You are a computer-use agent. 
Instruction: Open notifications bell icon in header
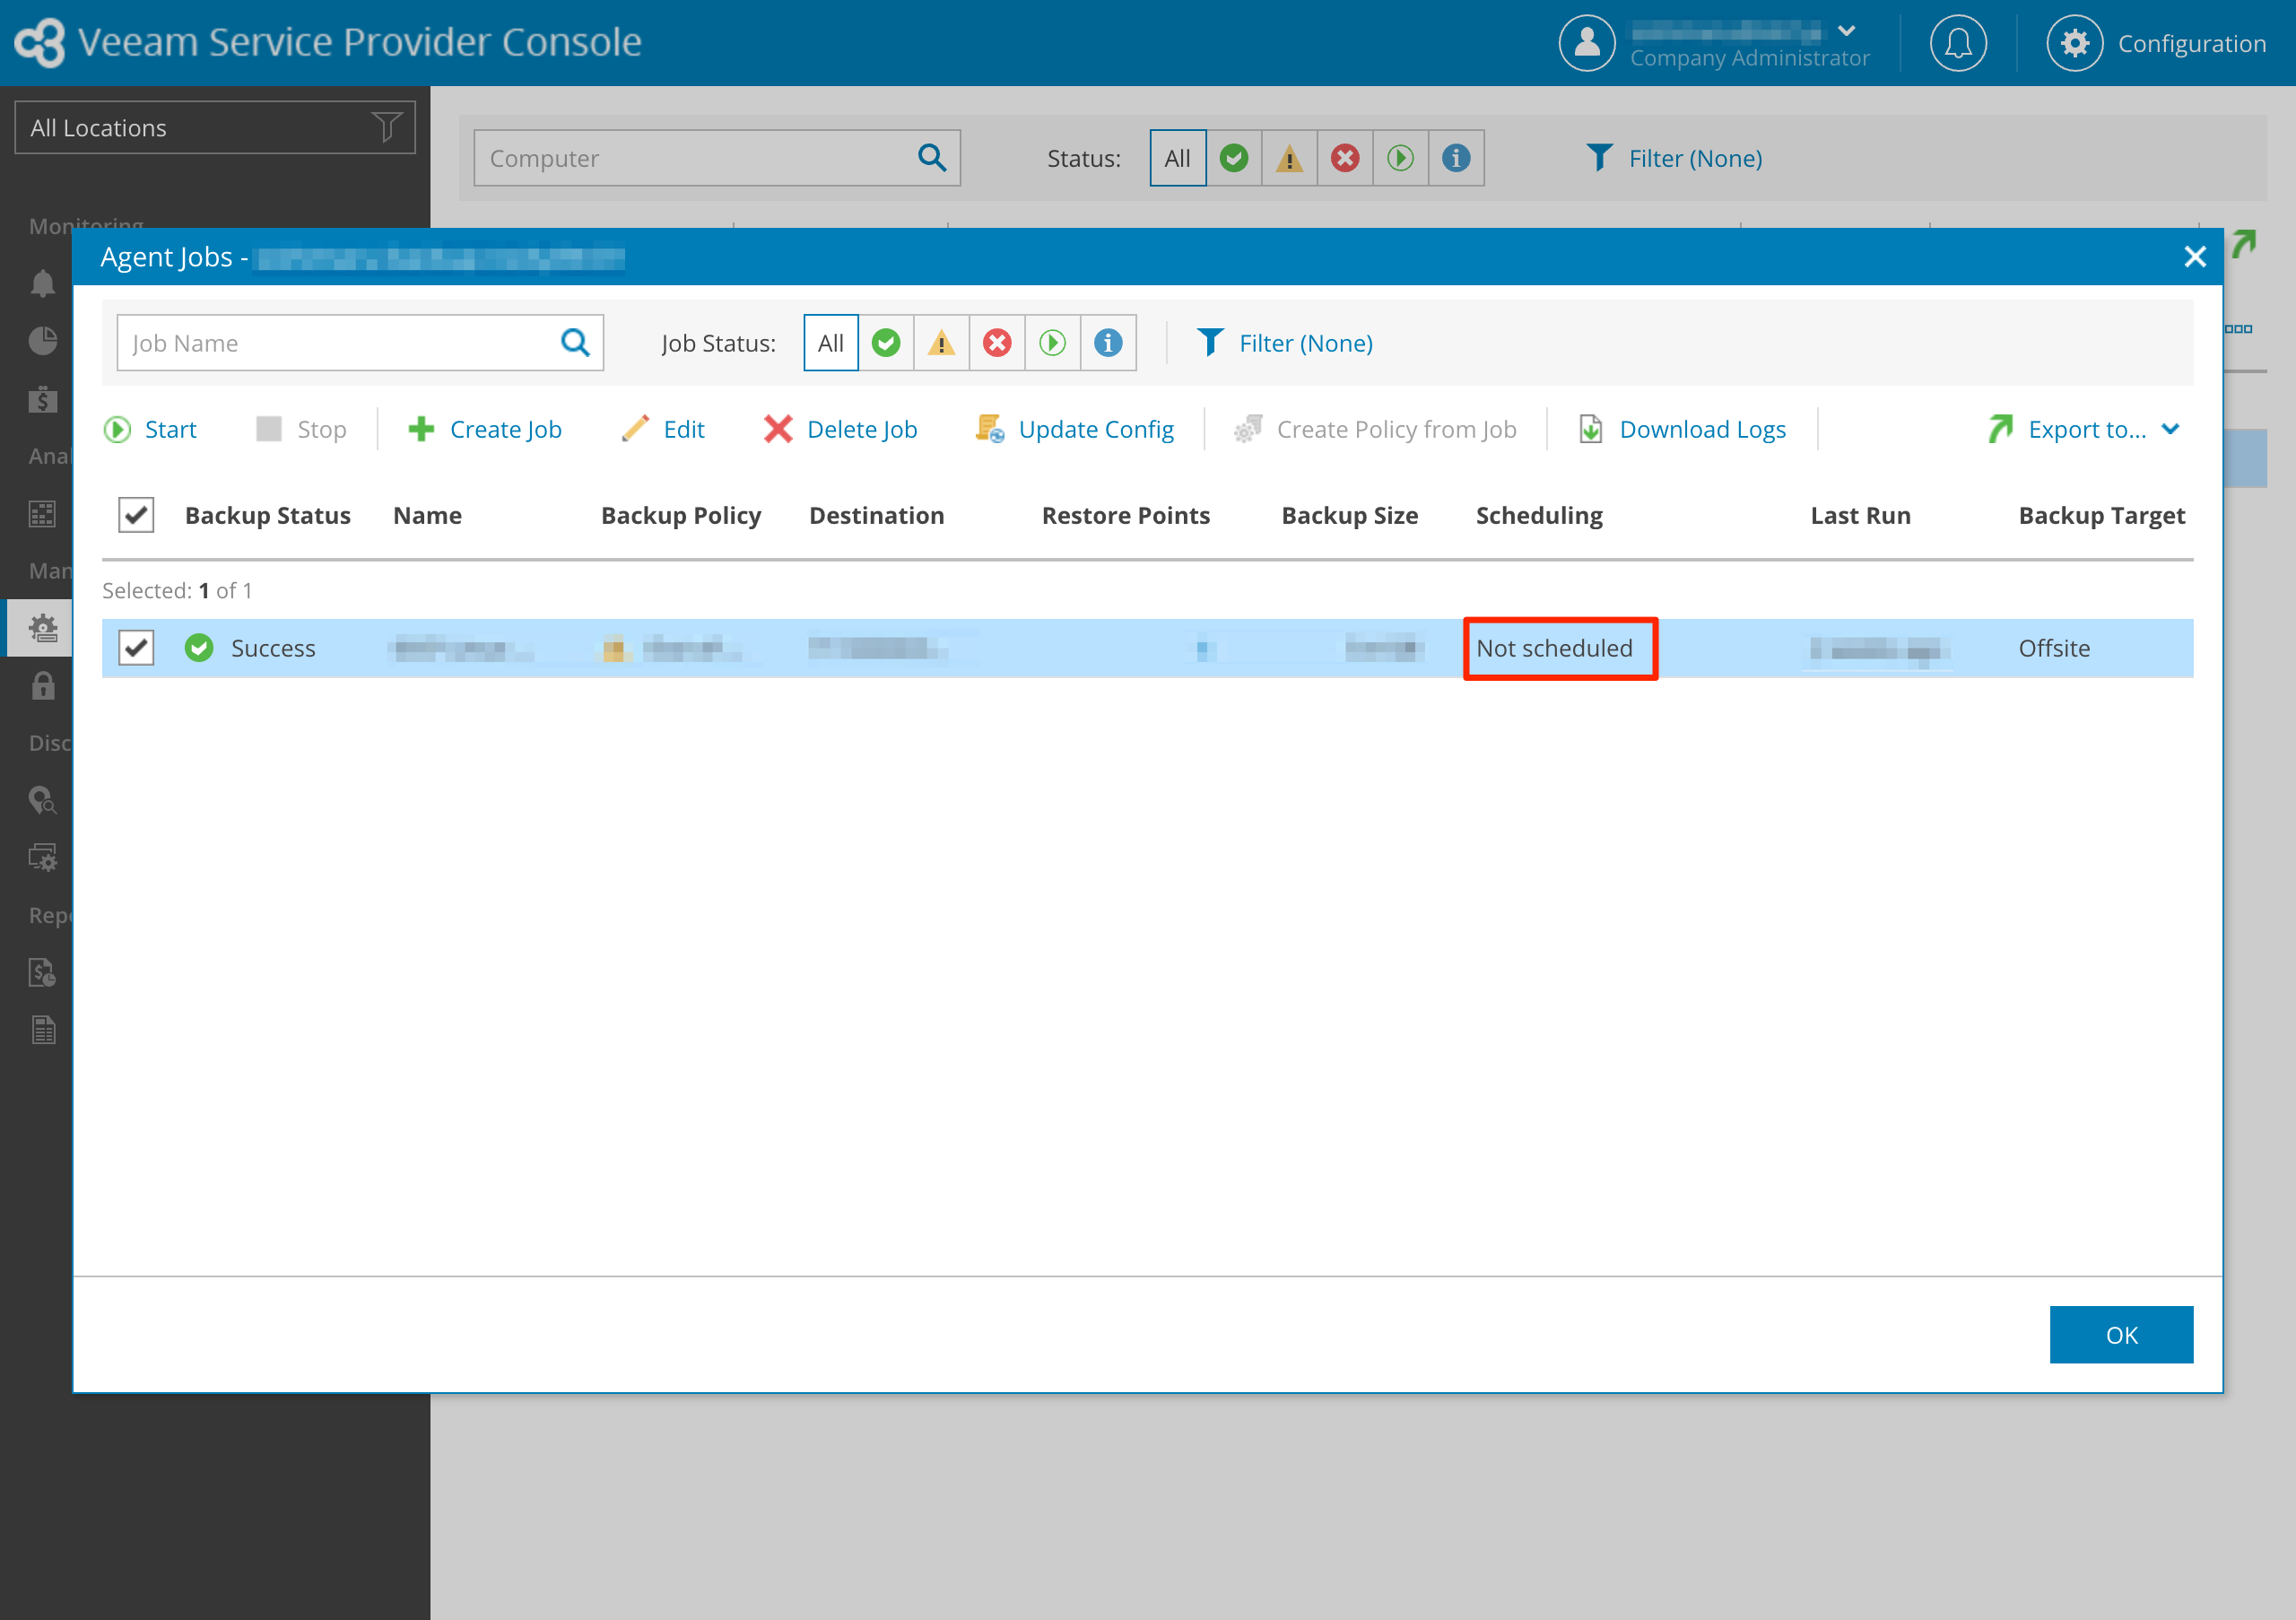tap(1958, 43)
